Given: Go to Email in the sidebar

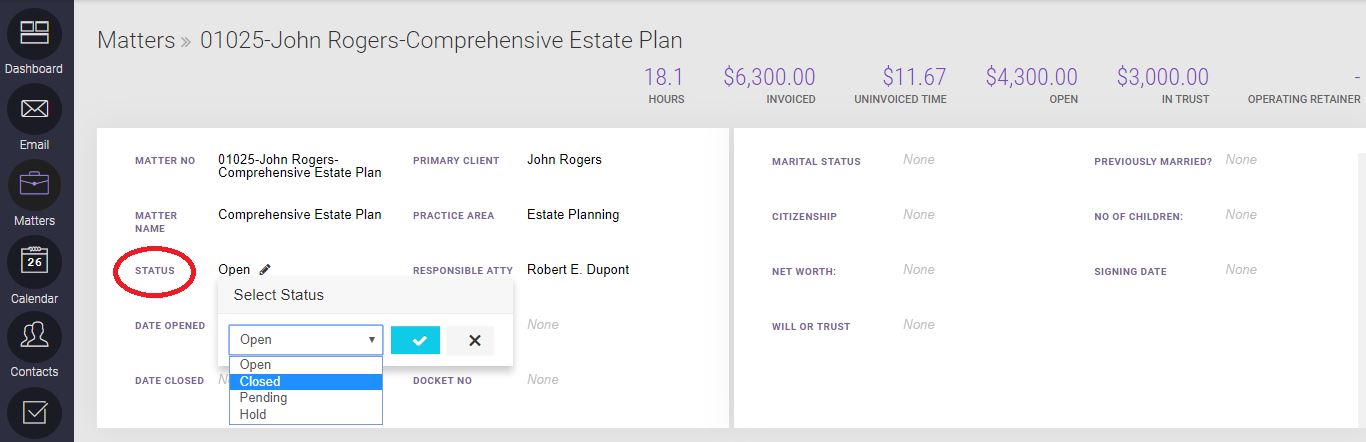Looking at the screenshot, I should click(x=34, y=110).
